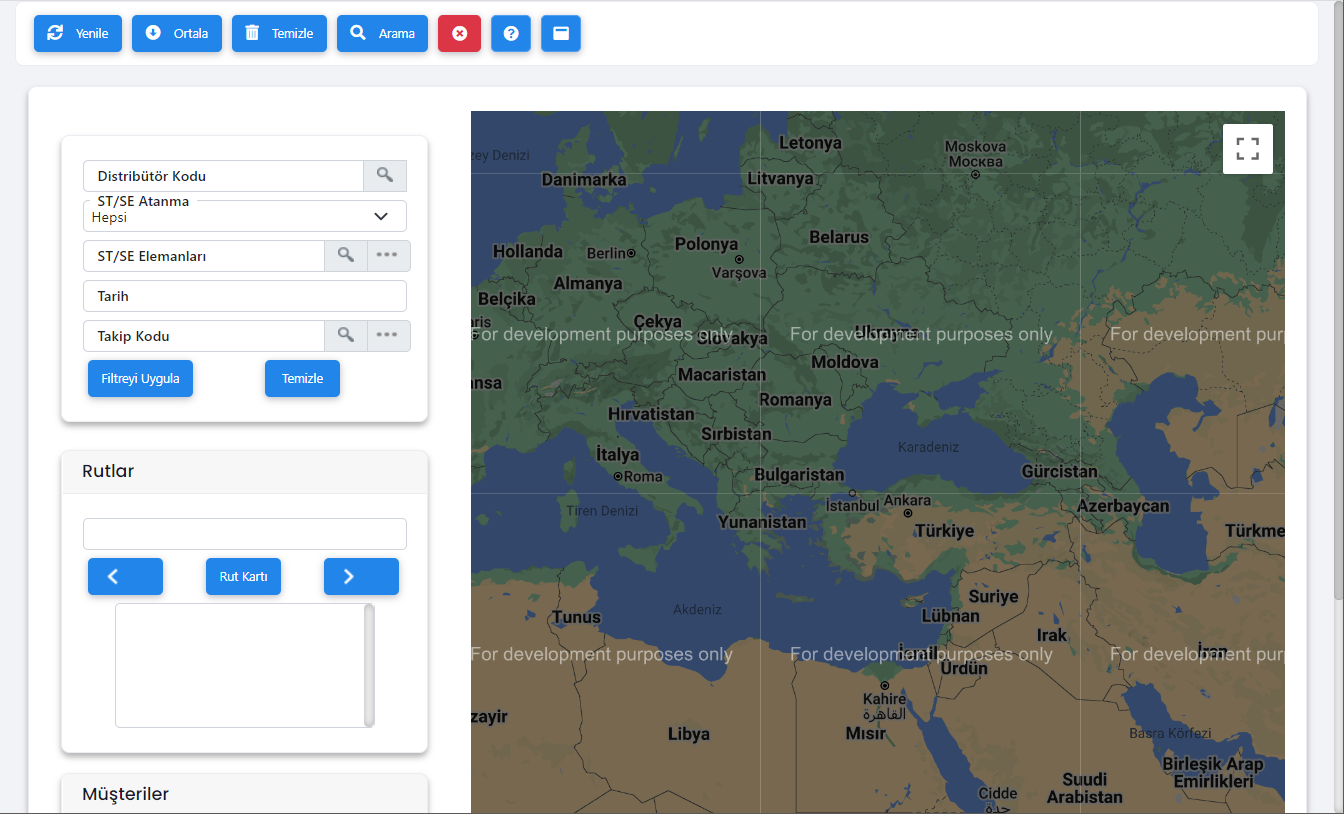This screenshot has height=814, width=1344.
Task: Click the Ortala center button
Action: [x=177, y=33]
